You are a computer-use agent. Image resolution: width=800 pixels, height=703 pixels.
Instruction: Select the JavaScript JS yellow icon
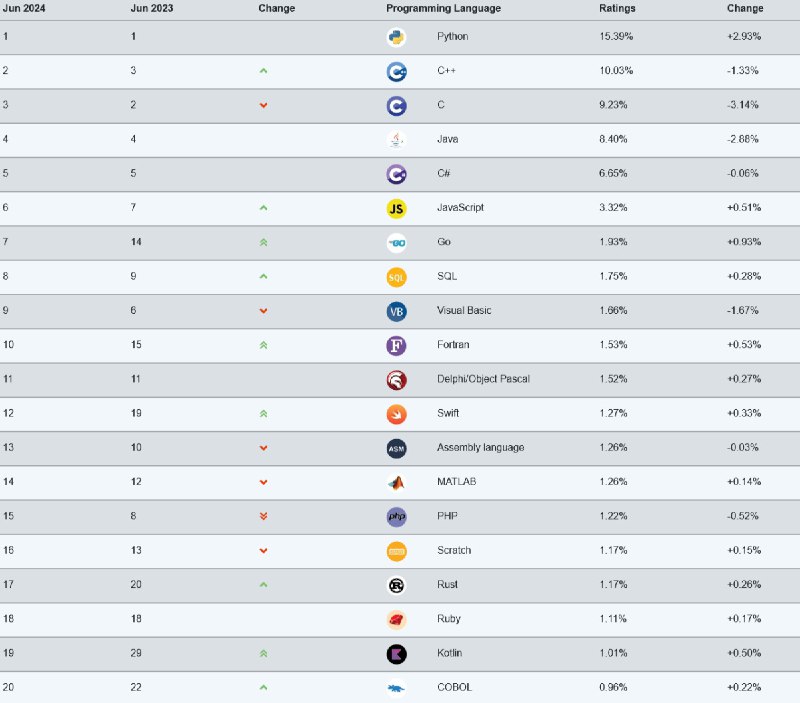point(396,209)
